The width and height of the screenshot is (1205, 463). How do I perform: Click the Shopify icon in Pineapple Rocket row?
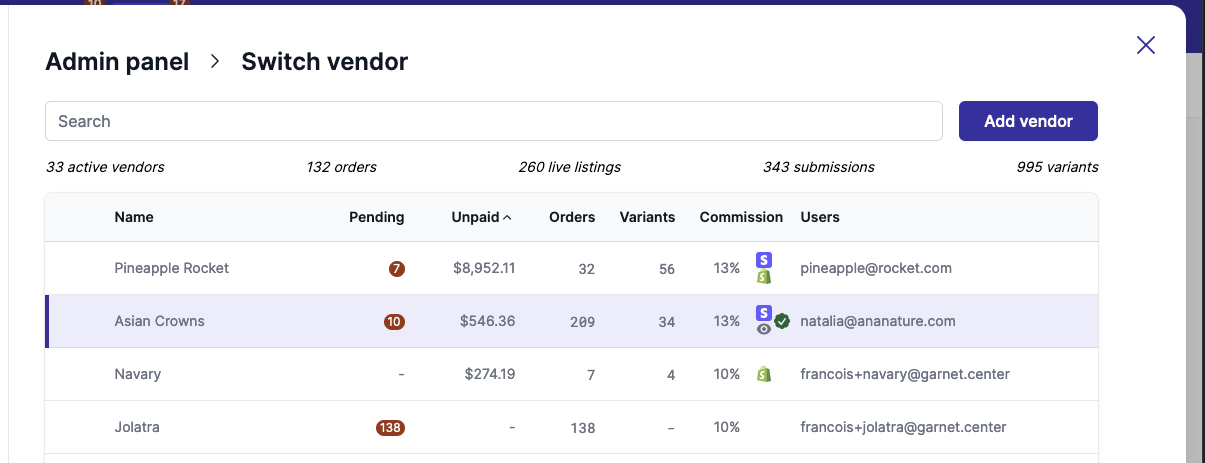764,277
